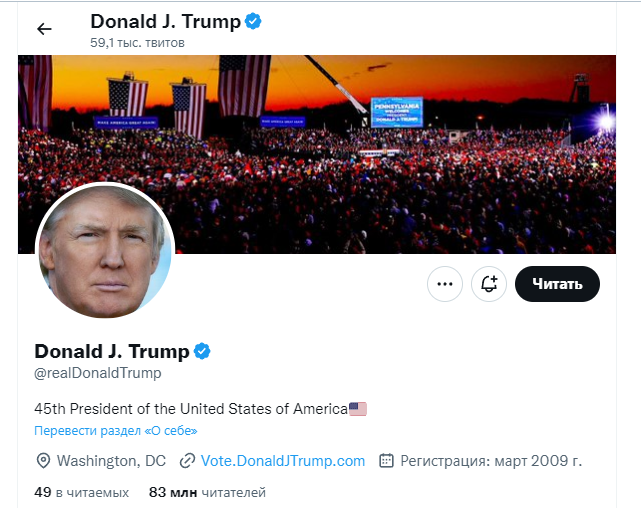641x508 pixels.
Task: Click the Washington, DC location text
Action: [111, 461]
